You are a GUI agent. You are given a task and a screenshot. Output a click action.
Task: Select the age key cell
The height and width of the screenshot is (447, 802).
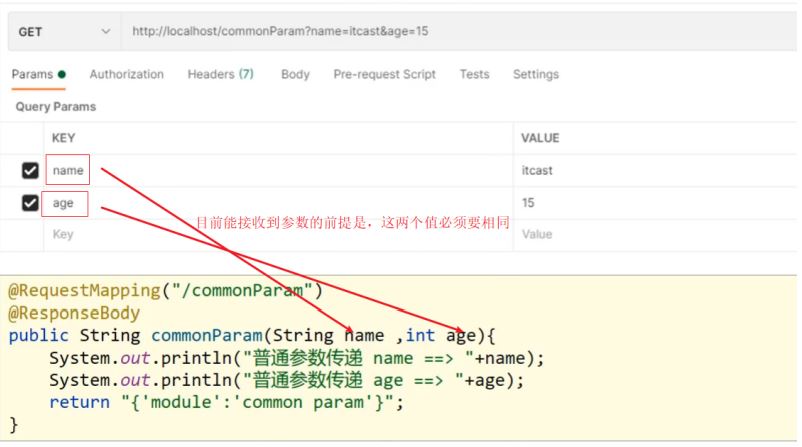pos(63,203)
